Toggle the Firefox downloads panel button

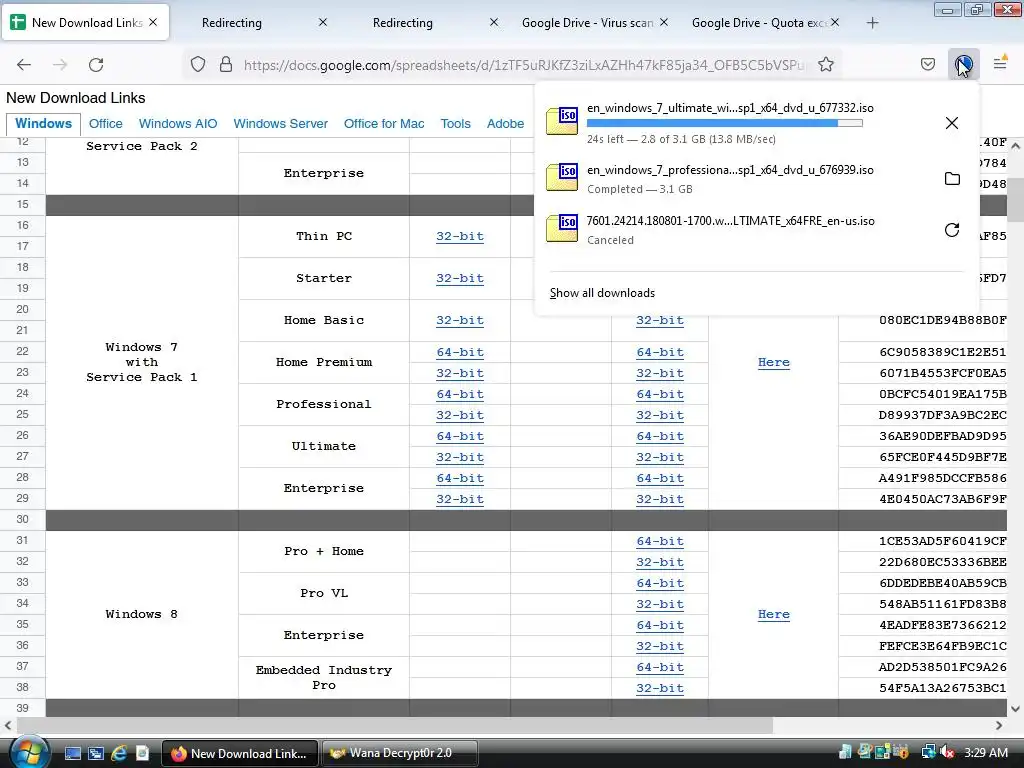click(963, 64)
